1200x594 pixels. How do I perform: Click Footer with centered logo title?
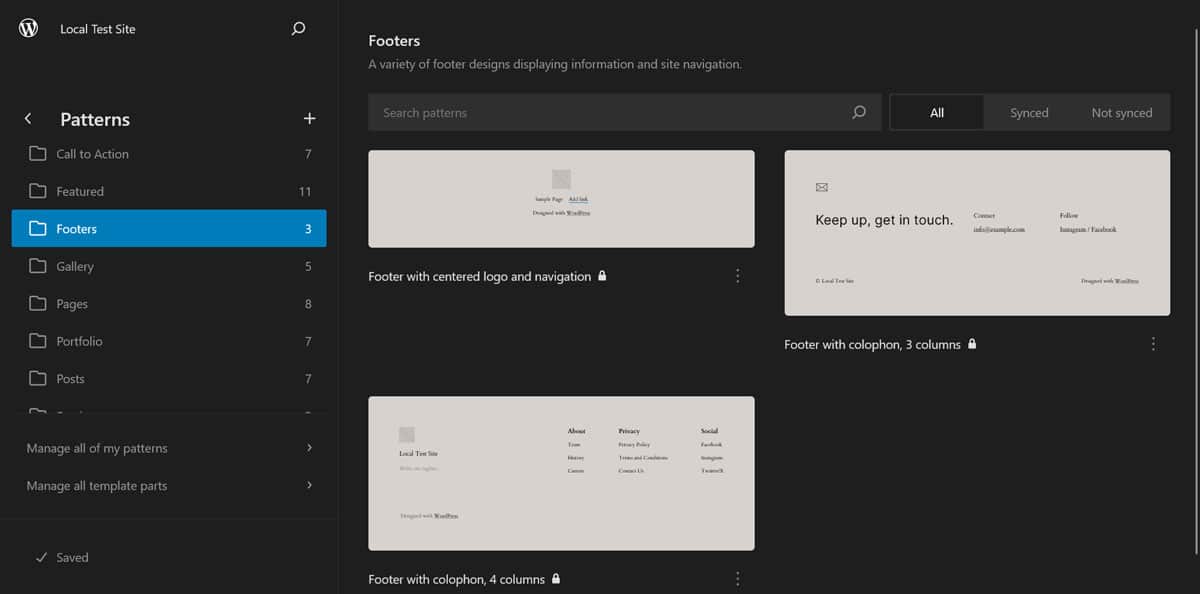479,276
